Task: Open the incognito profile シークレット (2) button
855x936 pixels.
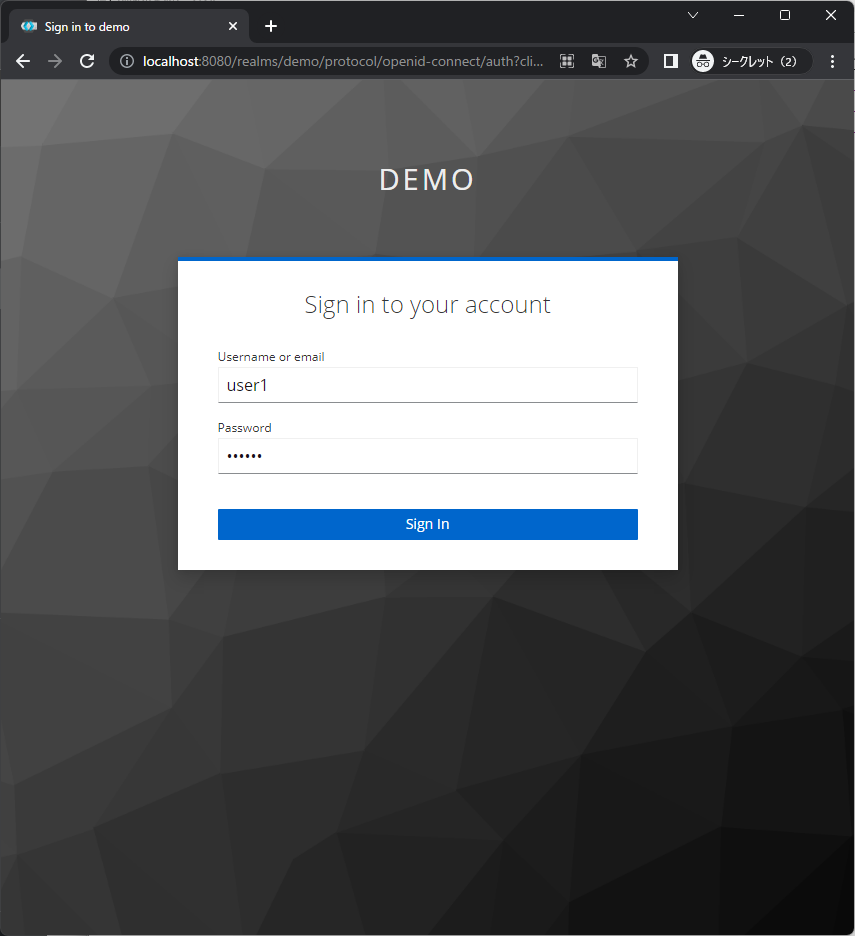Action: point(751,61)
